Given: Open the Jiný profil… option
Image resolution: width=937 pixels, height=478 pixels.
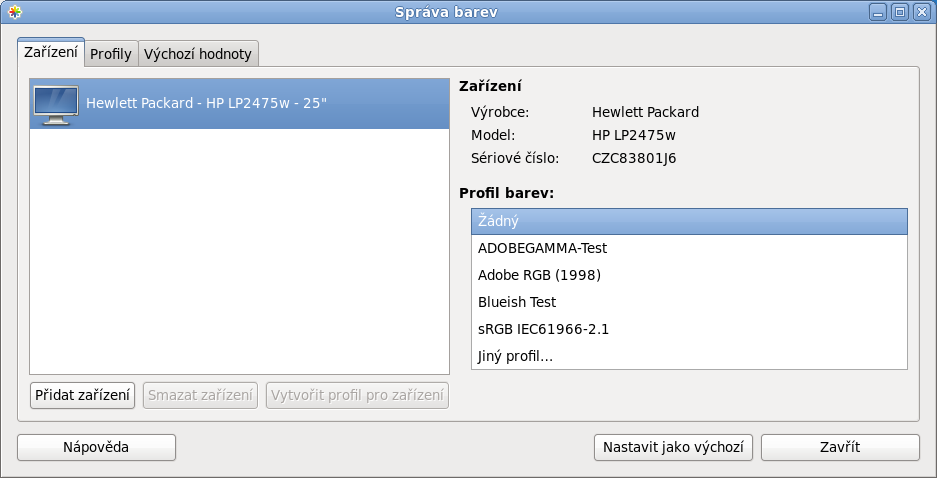Looking at the screenshot, I should [x=689, y=357].
